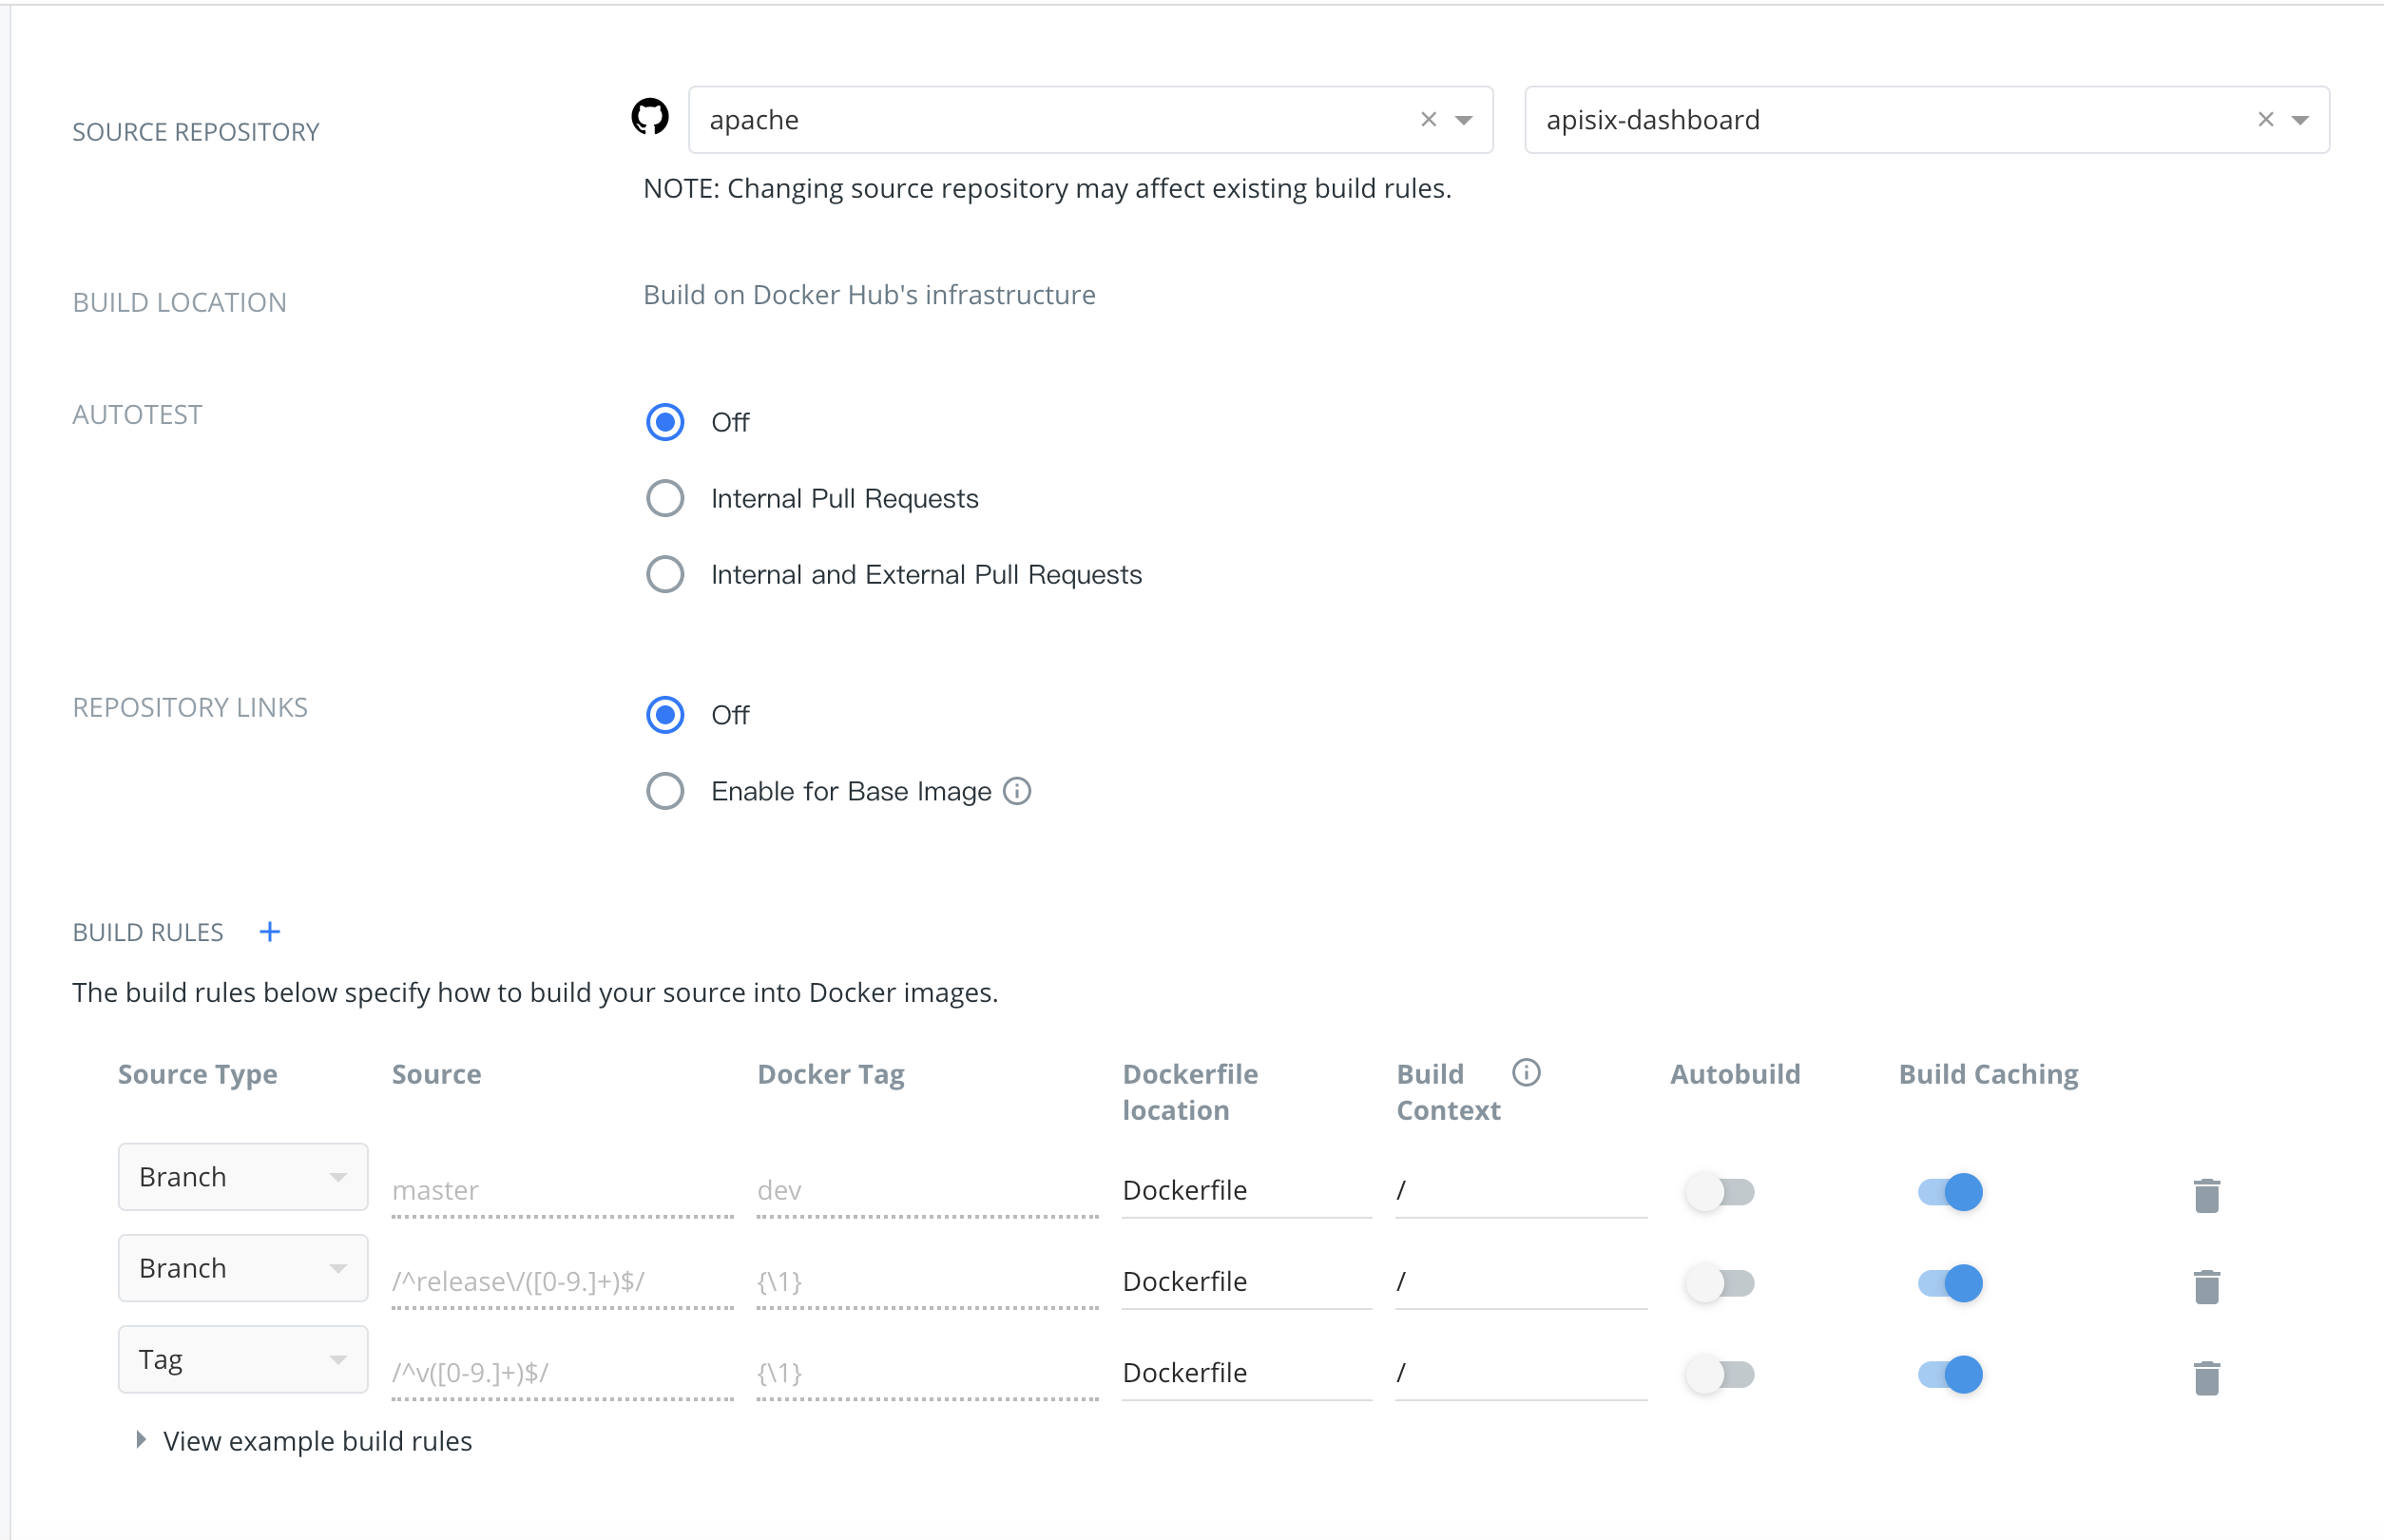Delete the release branch build rule
2384x1540 pixels.
(x=2206, y=1285)
